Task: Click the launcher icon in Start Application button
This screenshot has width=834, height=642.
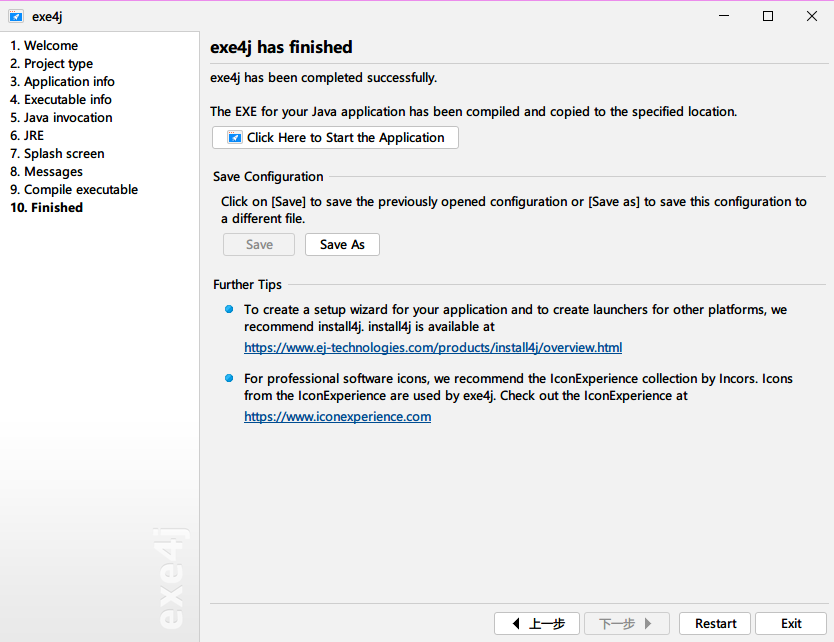Action: [x=234, y=138]
